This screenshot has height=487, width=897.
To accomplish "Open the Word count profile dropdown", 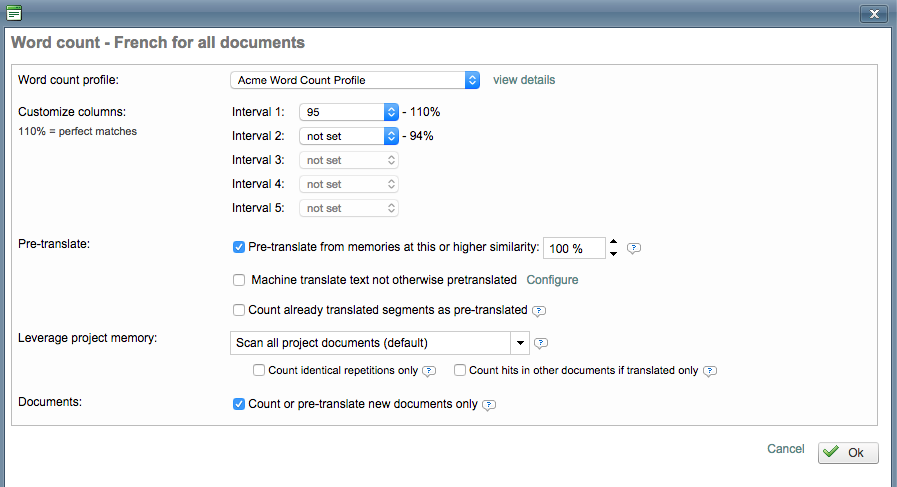I will point(354,80).
